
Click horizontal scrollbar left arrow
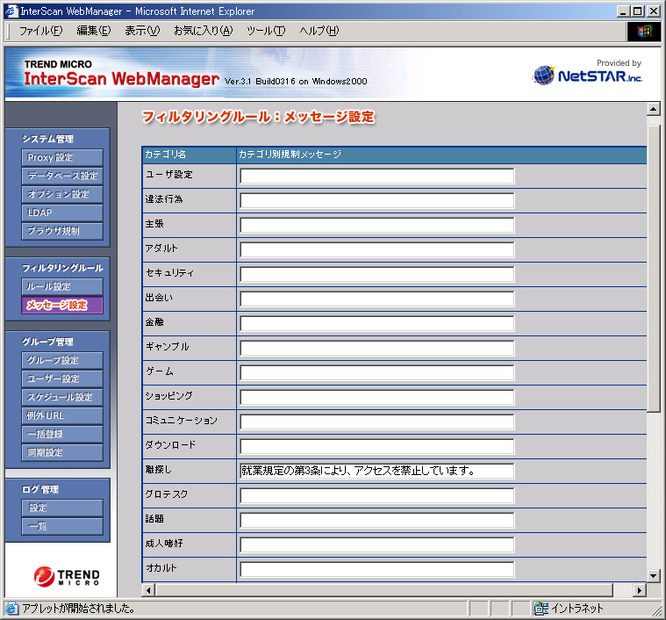(x=148, y=590)
